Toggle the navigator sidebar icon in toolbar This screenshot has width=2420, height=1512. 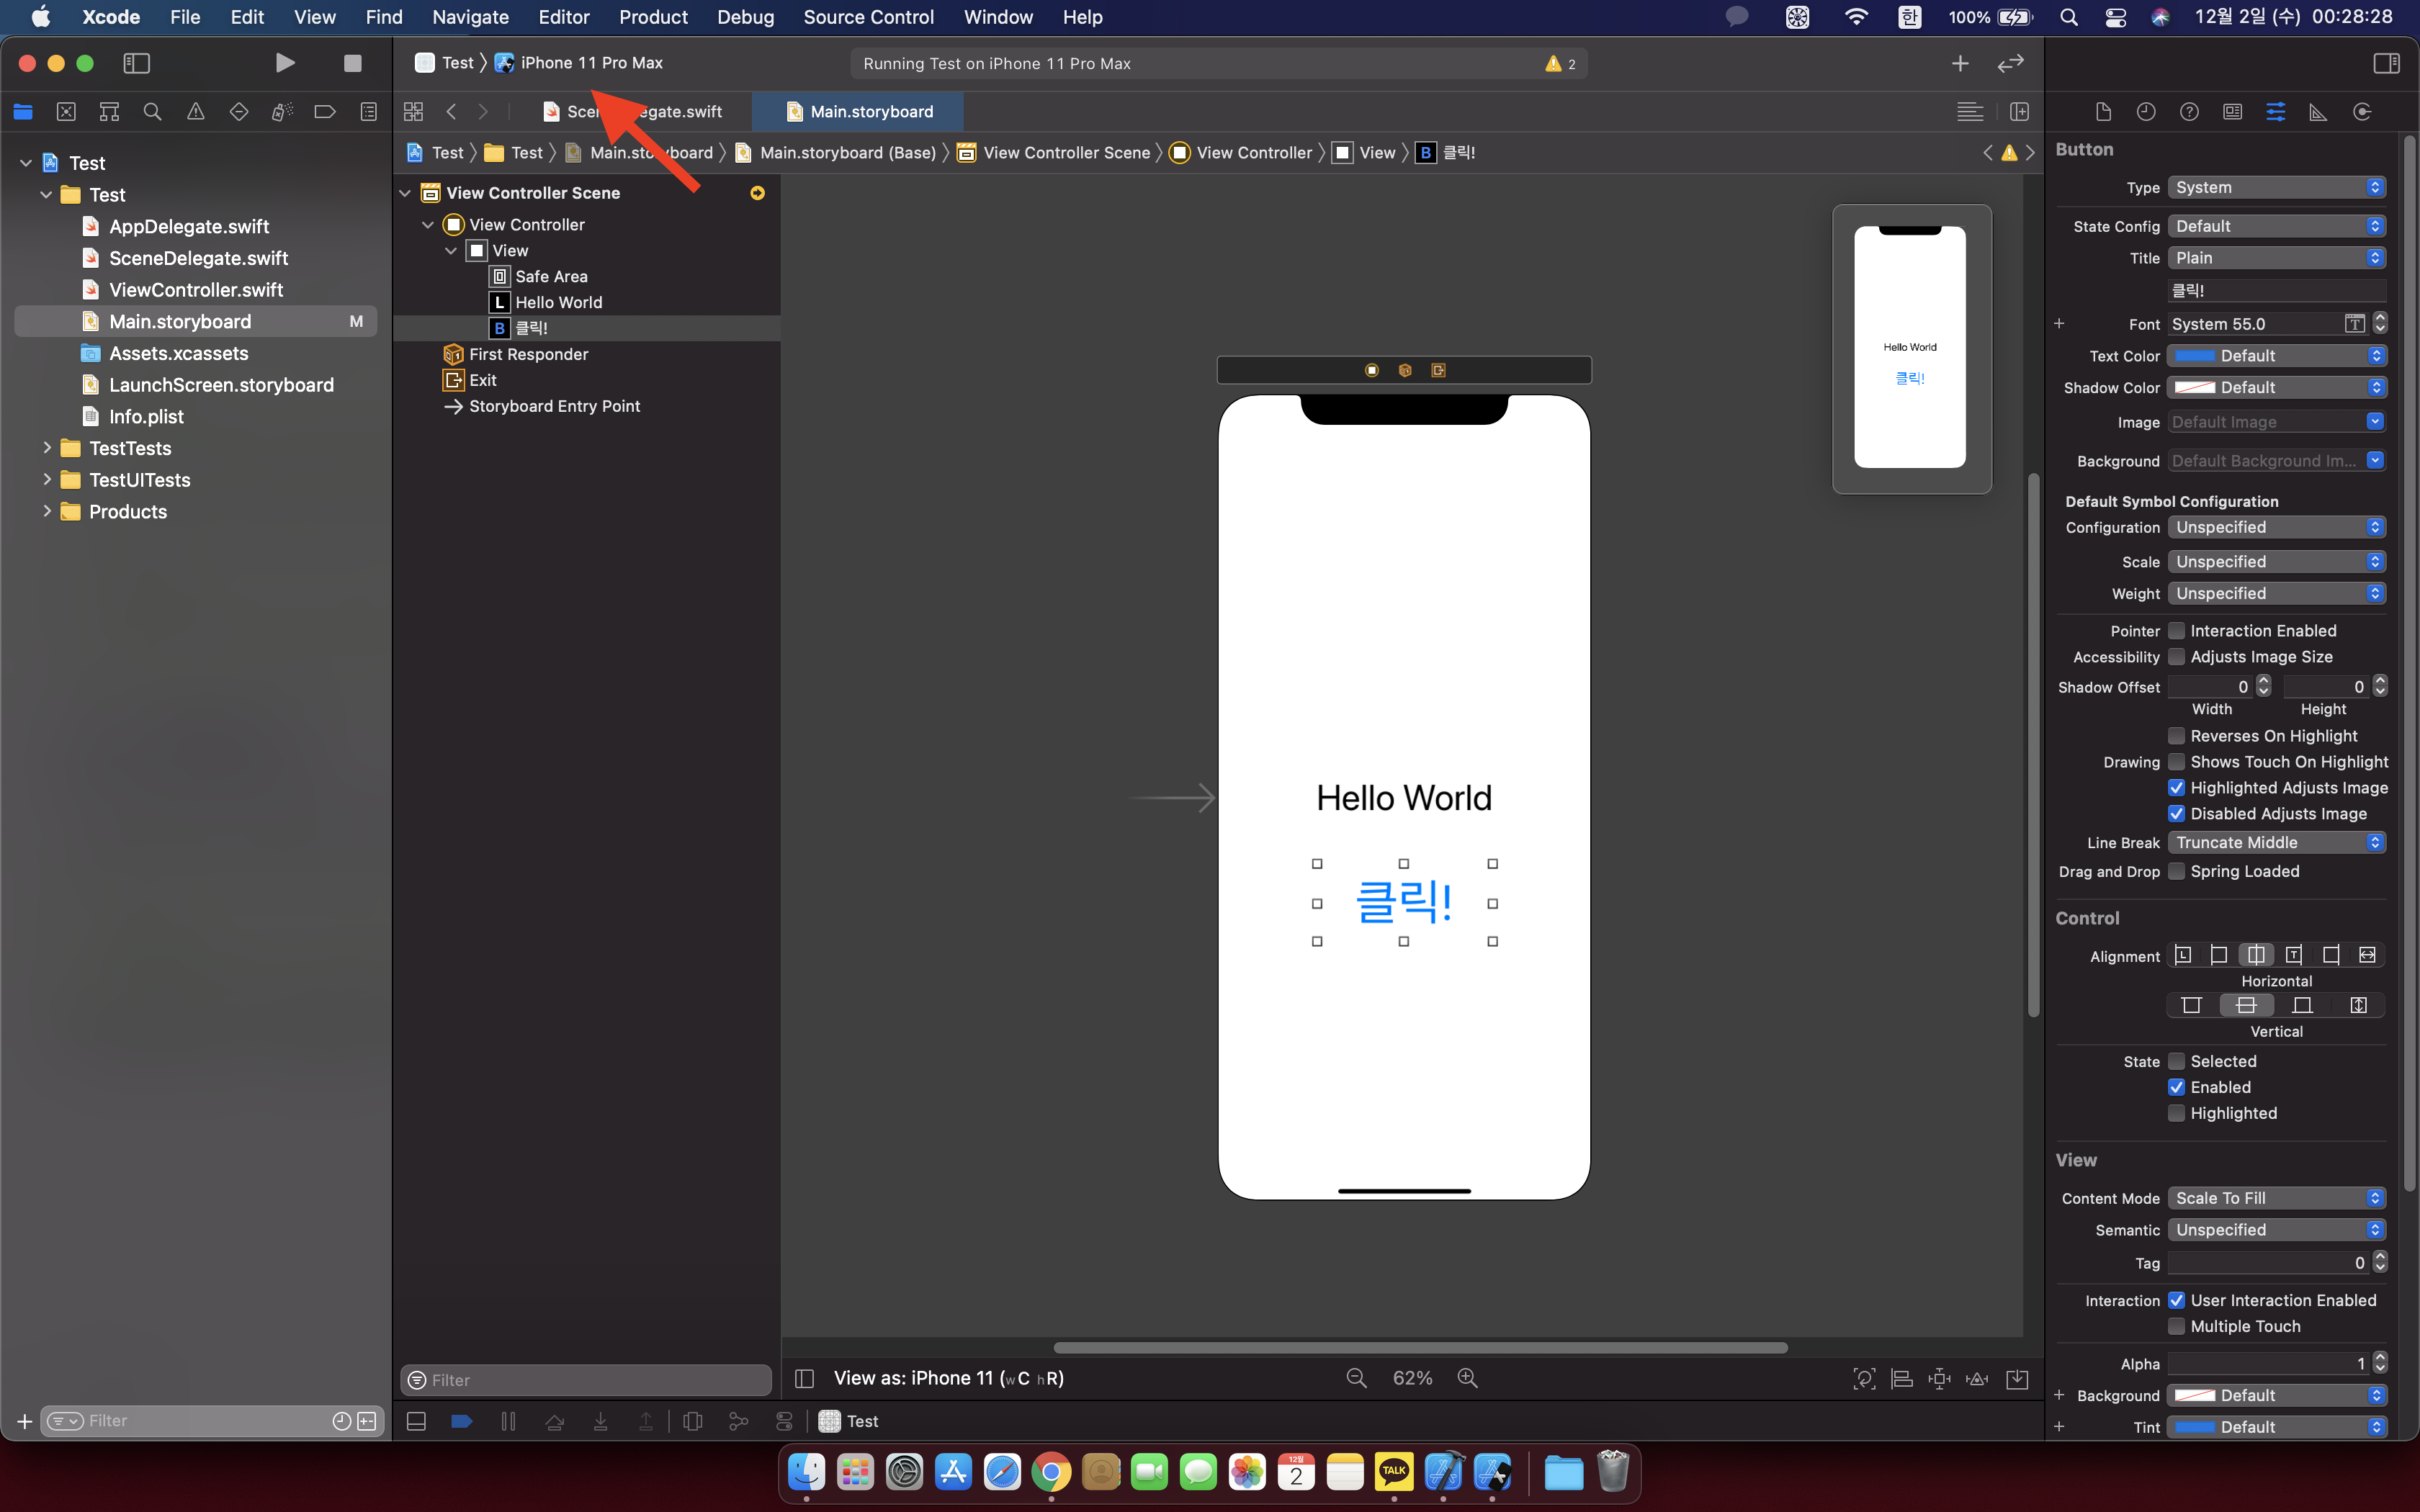point(136,63)
